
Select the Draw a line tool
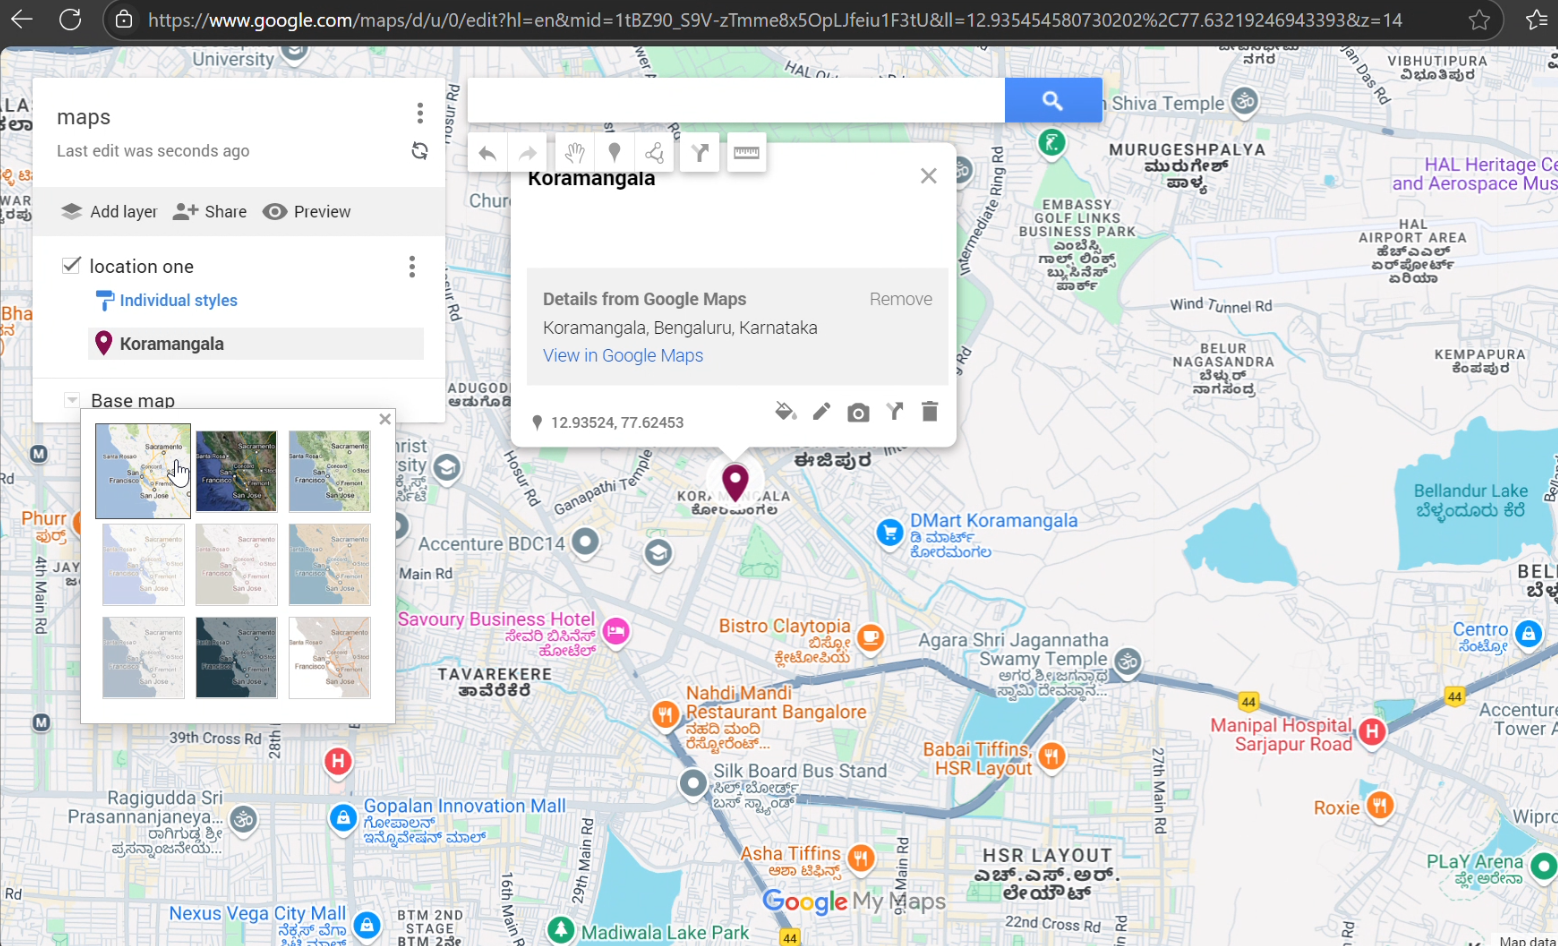pos(653,152)
